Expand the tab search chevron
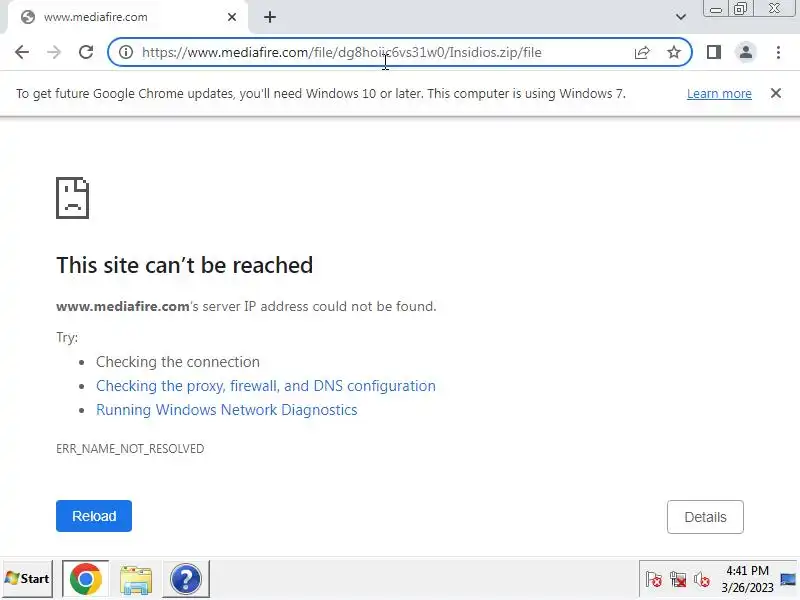This screenshot has width=800, height=600. 681,17
